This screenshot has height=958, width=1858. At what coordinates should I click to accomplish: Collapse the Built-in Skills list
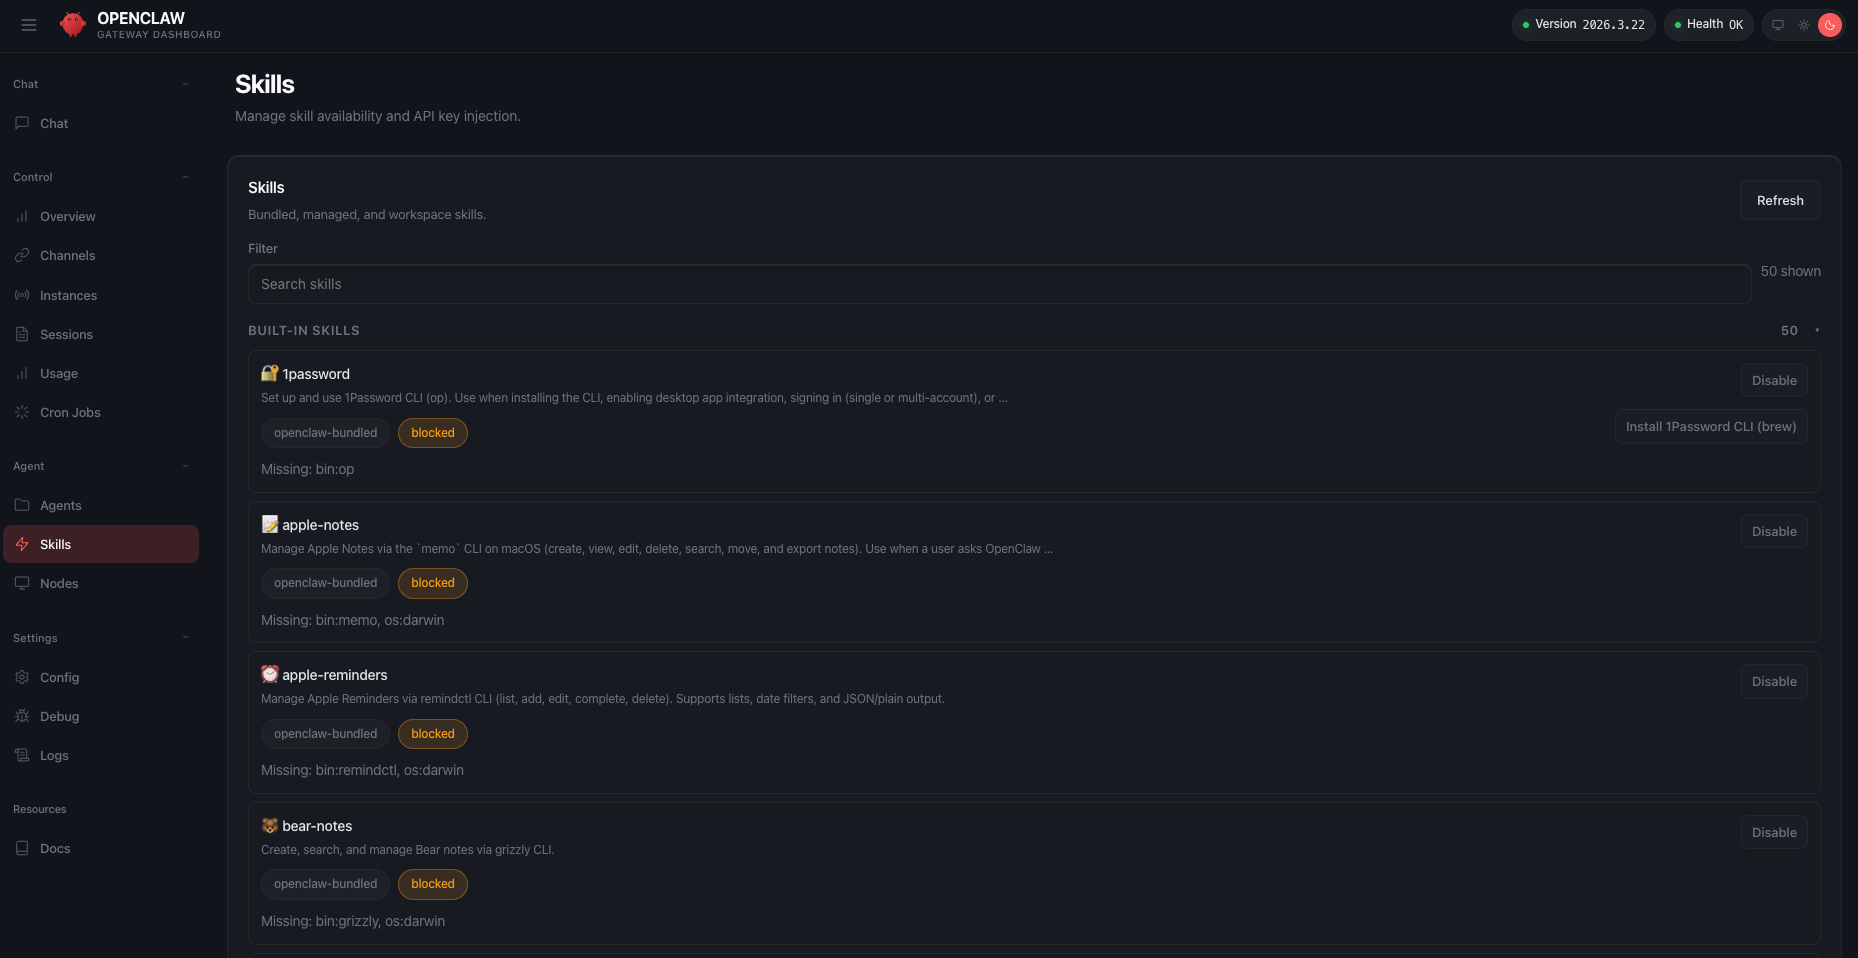click(x=1817, y=330)
